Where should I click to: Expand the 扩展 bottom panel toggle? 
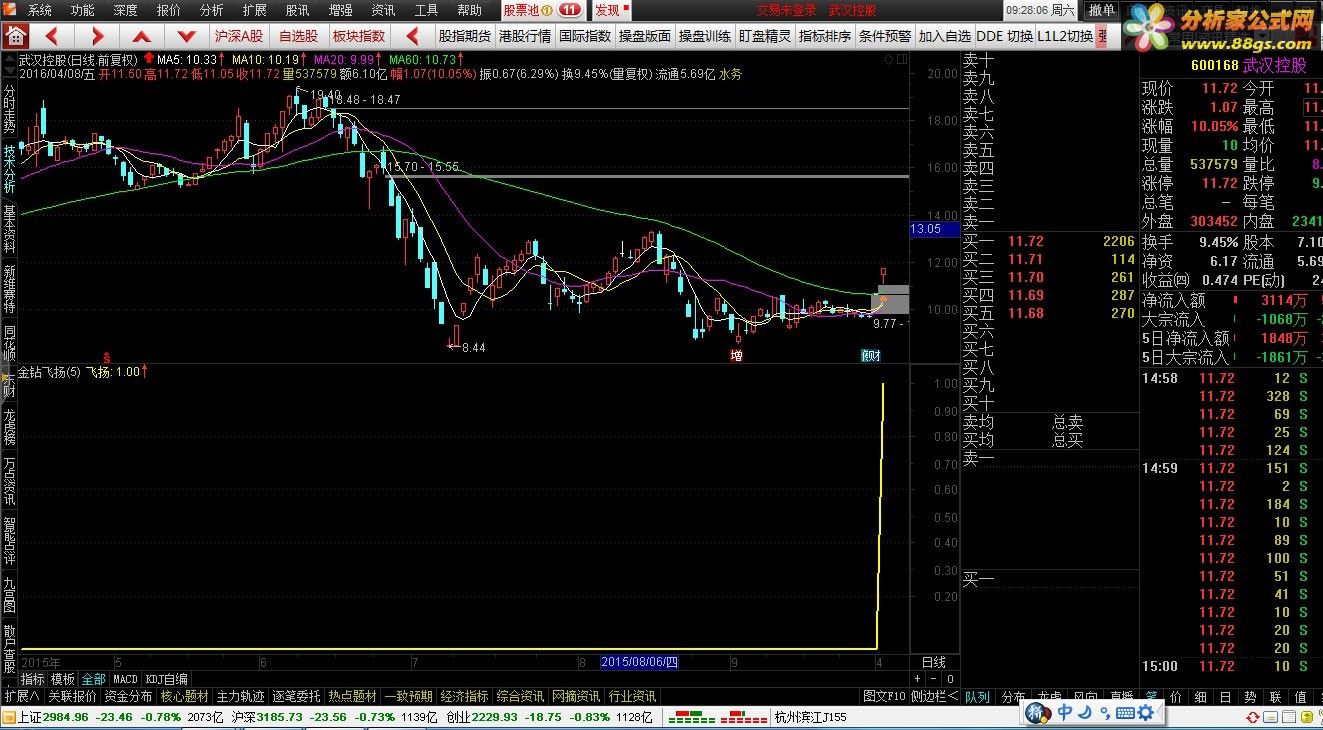click(21, 696)
